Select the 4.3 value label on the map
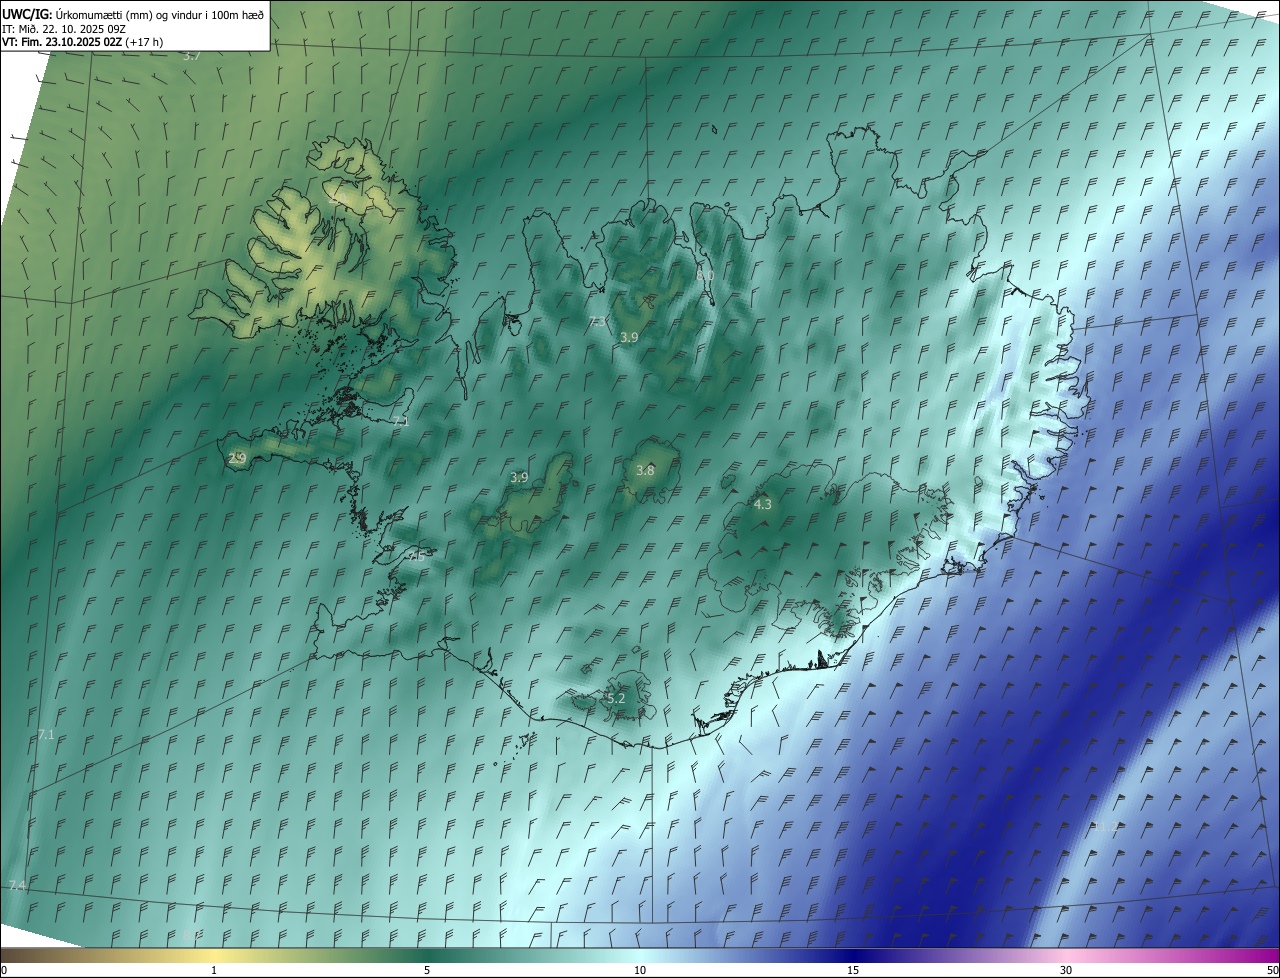 (762, 504)
